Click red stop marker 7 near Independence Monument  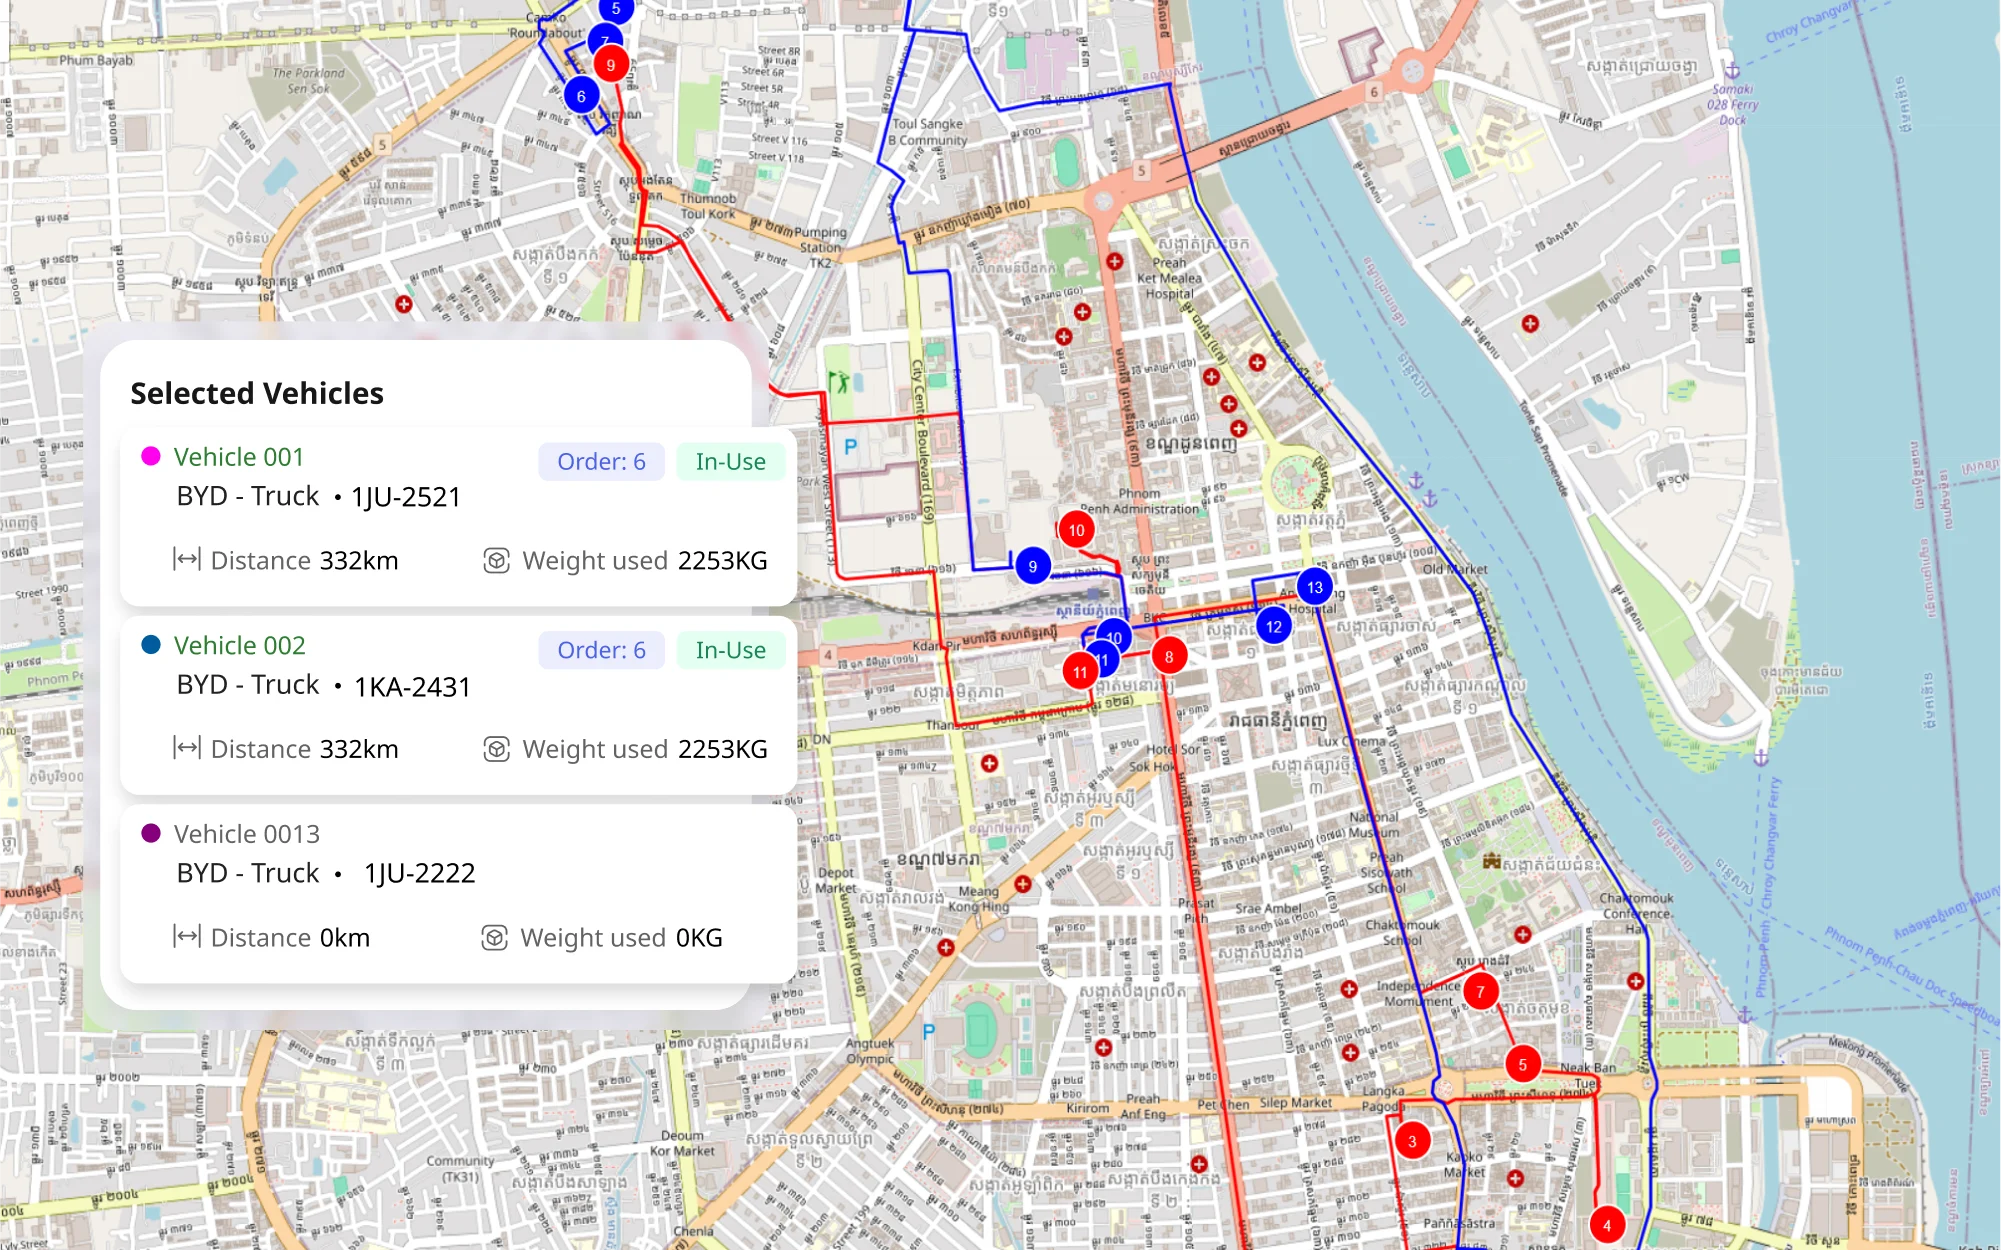[x=1480, y=992]
